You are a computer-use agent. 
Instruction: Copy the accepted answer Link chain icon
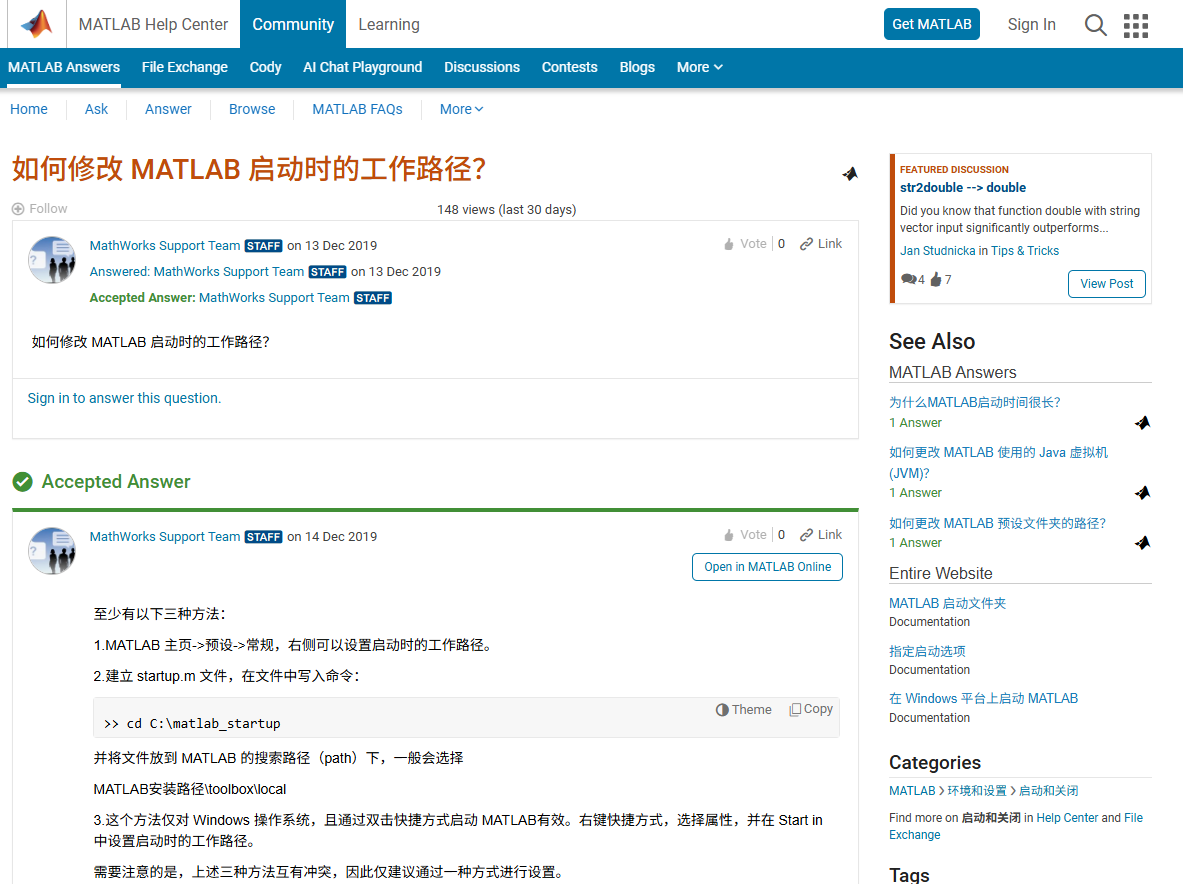[x=807, y=535]
